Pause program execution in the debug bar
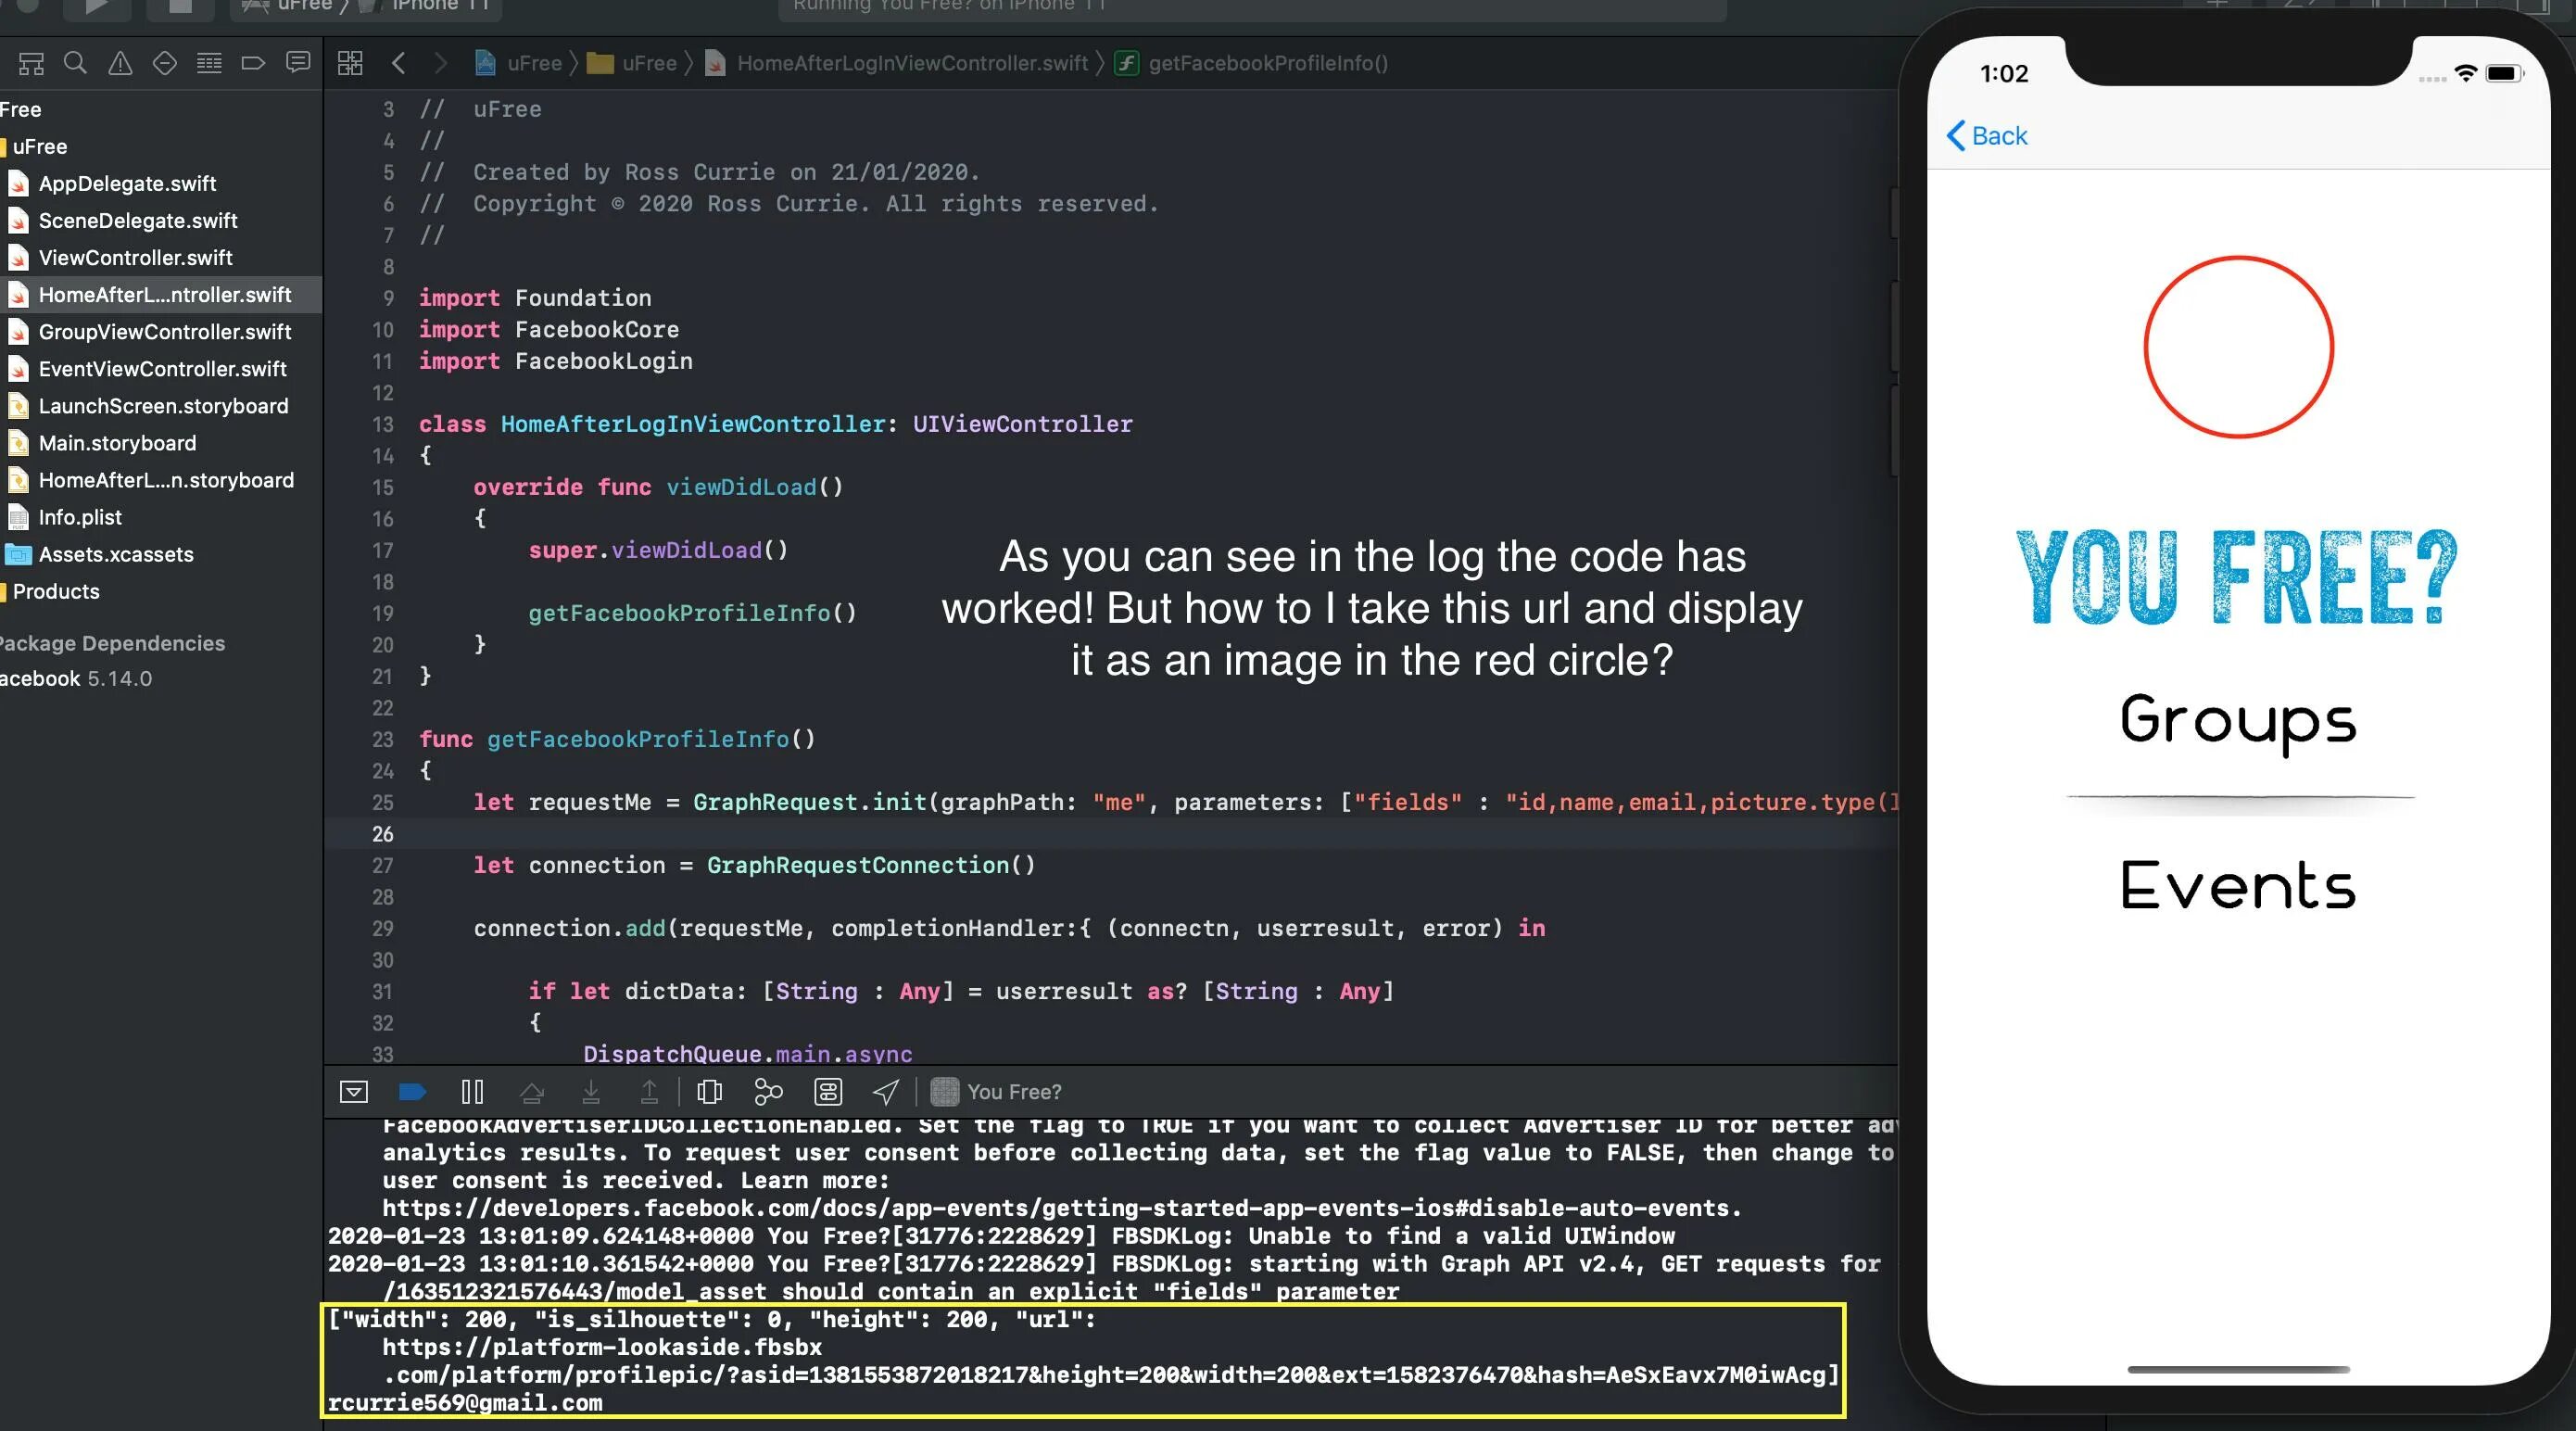This screenshot has height=1431, width=2576. coord(472,1092)
